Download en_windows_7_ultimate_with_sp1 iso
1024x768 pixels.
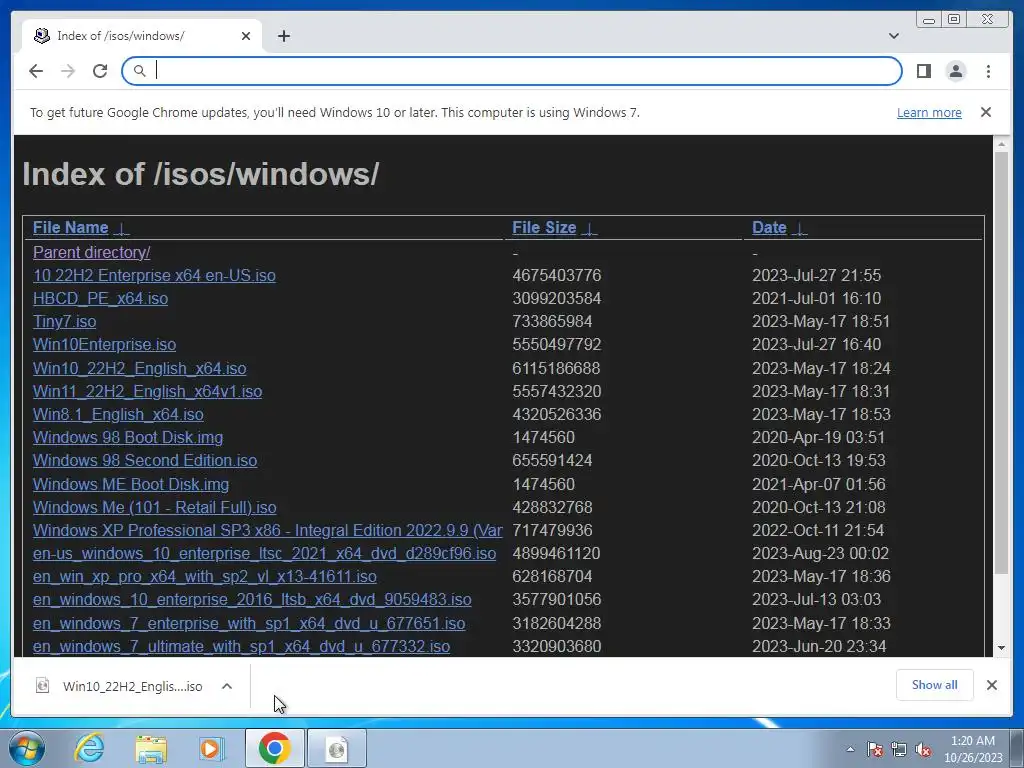[x=241, y=646]
